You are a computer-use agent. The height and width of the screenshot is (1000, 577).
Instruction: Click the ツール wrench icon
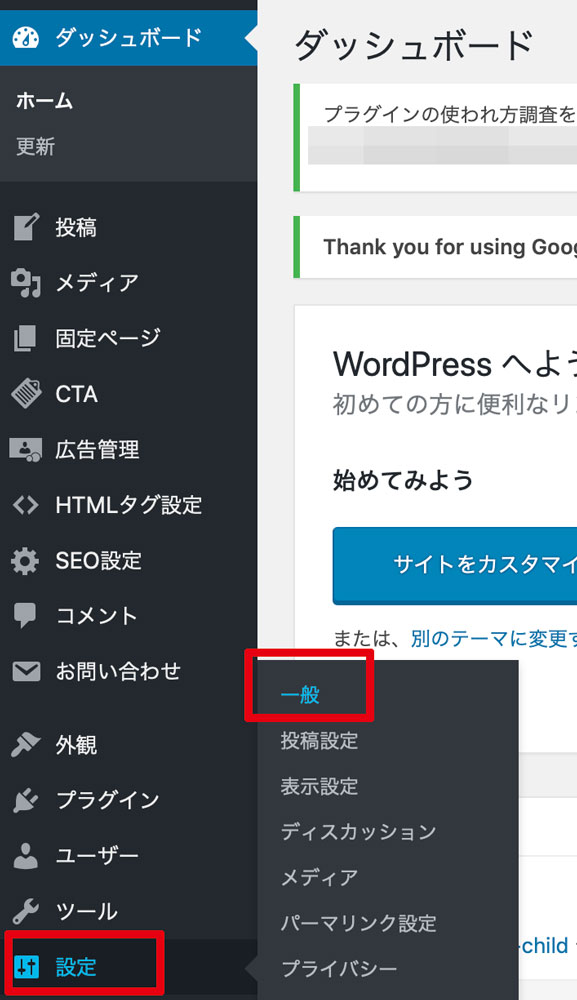pos(26,911)
